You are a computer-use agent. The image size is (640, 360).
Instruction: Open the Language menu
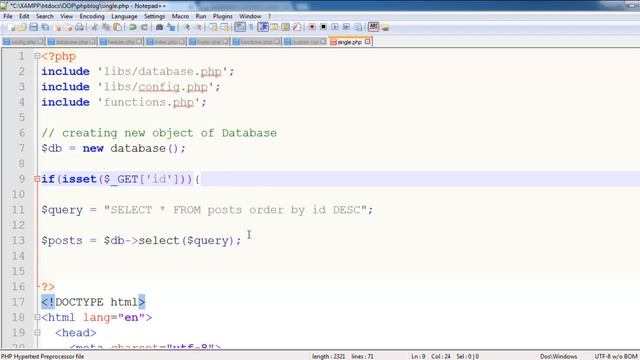(x=124, y=16)
